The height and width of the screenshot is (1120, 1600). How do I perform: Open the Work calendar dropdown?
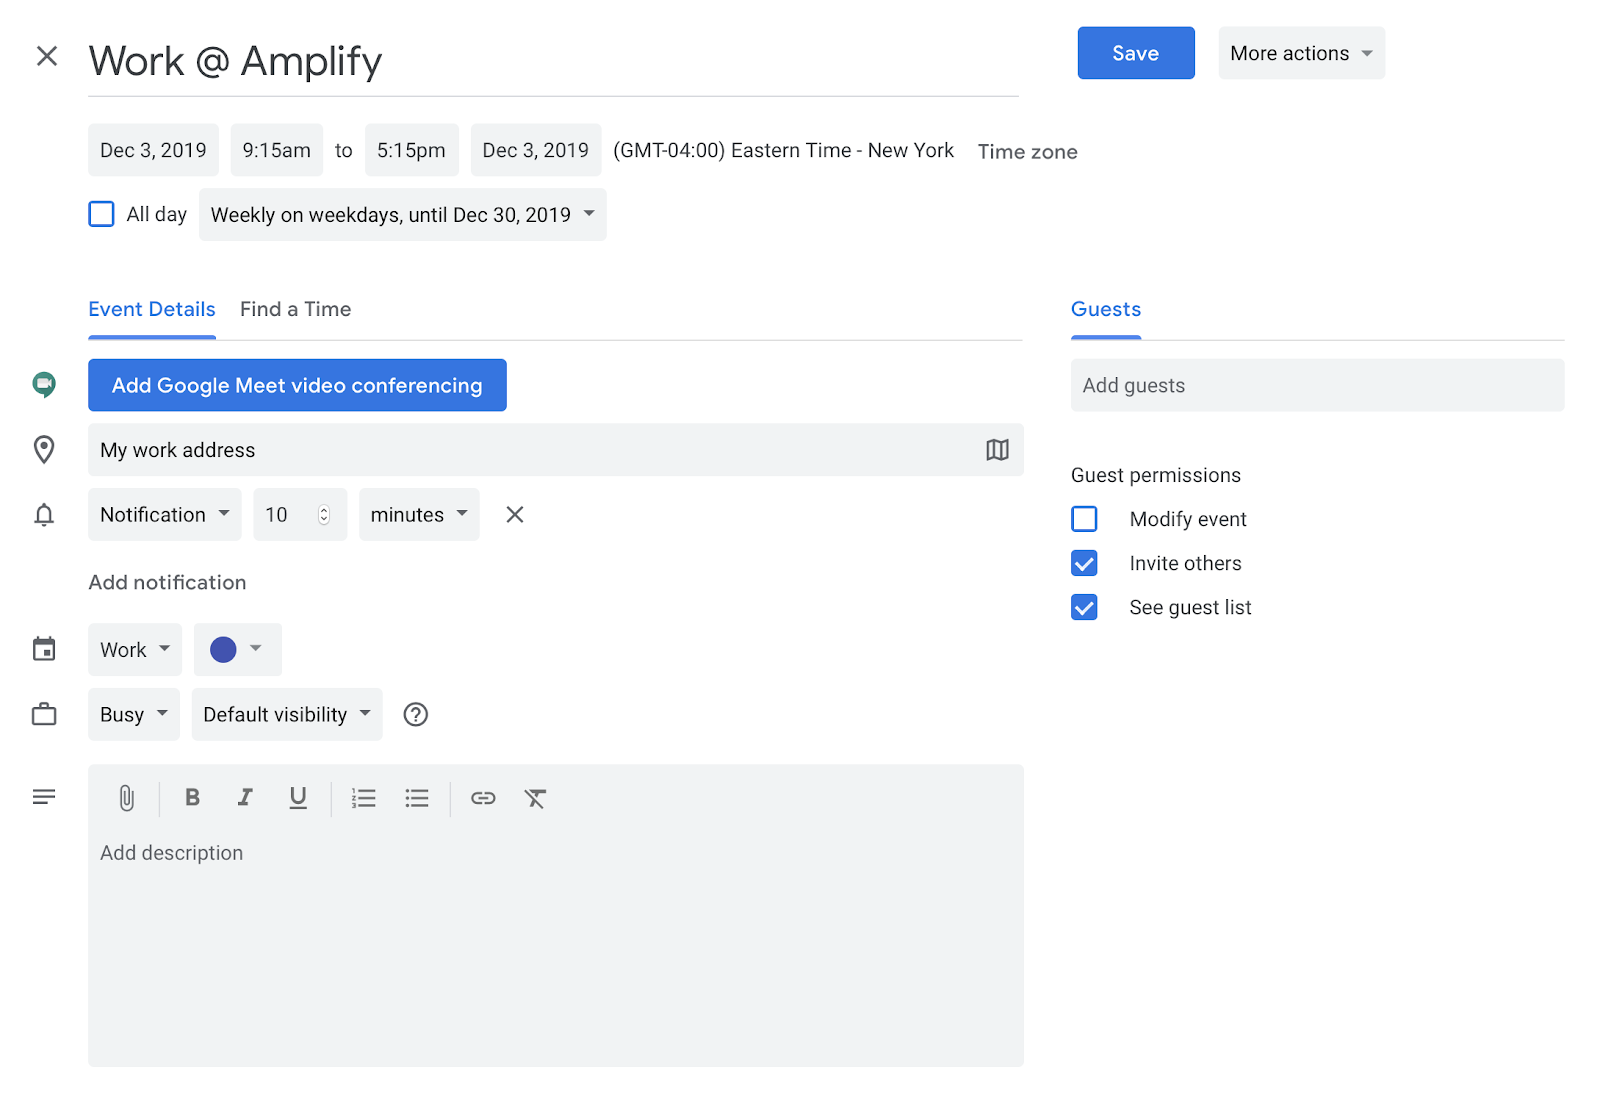click(x=135, y=650)
